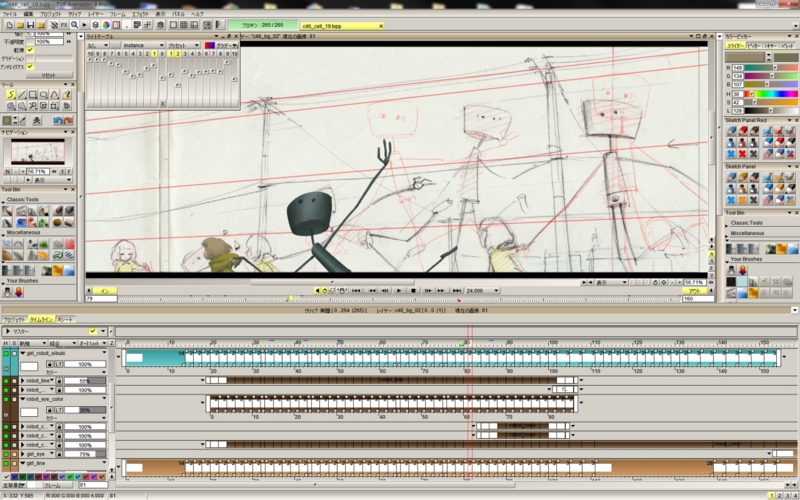
Task: Click the Open folder icon in toolbar
Action: click(x=20, y=25)
